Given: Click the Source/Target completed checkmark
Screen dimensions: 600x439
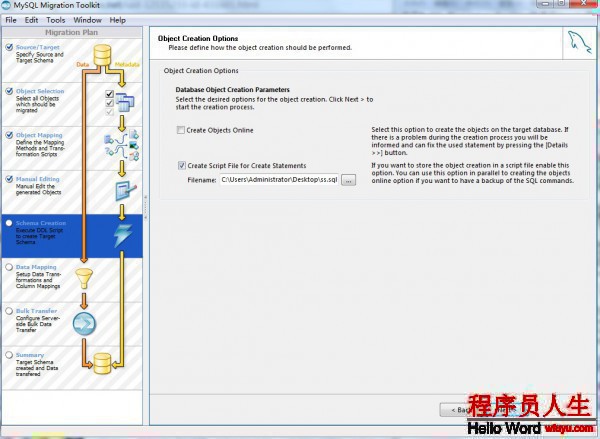Looking at the screenshot, I should (9, 47).
